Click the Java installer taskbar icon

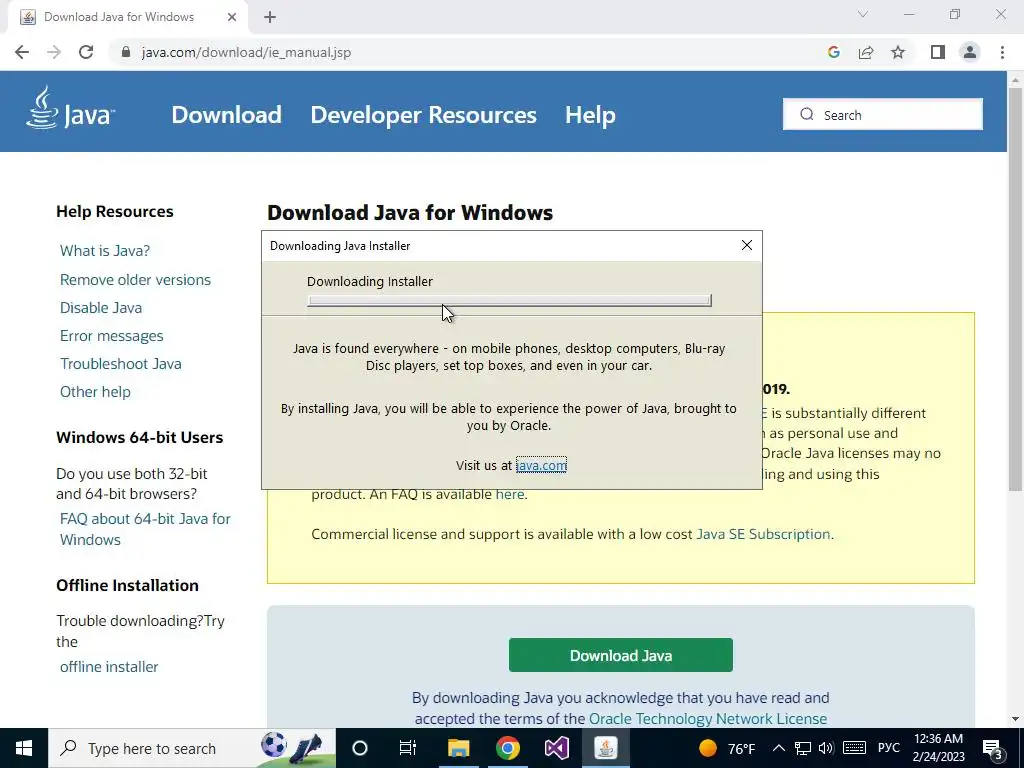[x=605, y=748]
